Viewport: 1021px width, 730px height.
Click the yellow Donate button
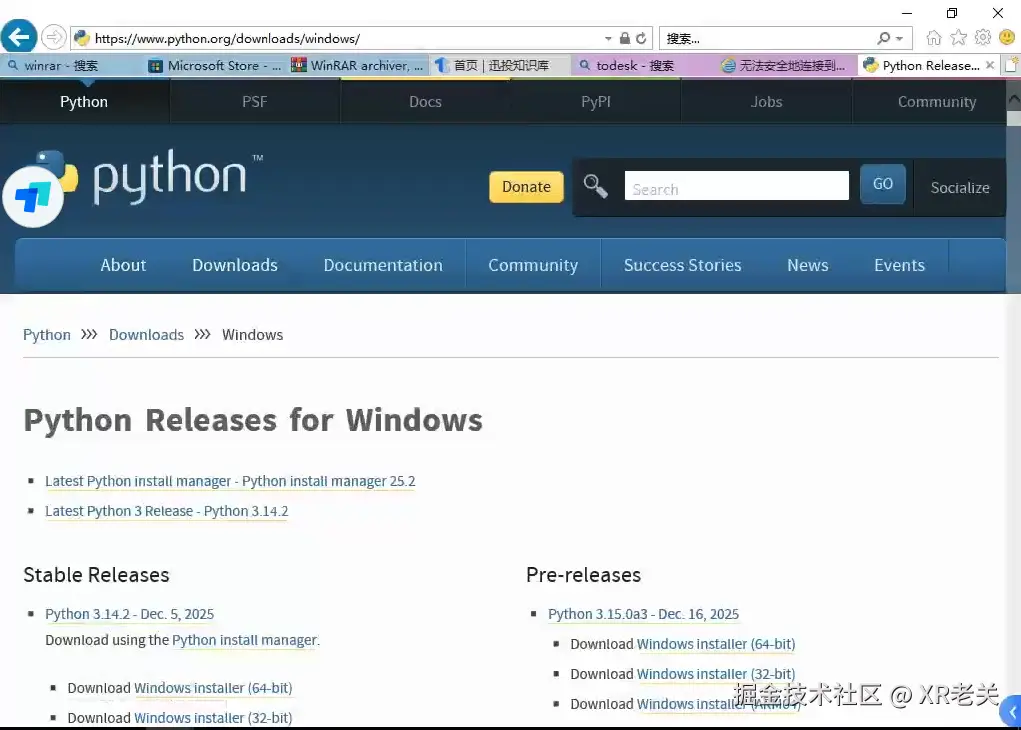[x=526, y=187]
